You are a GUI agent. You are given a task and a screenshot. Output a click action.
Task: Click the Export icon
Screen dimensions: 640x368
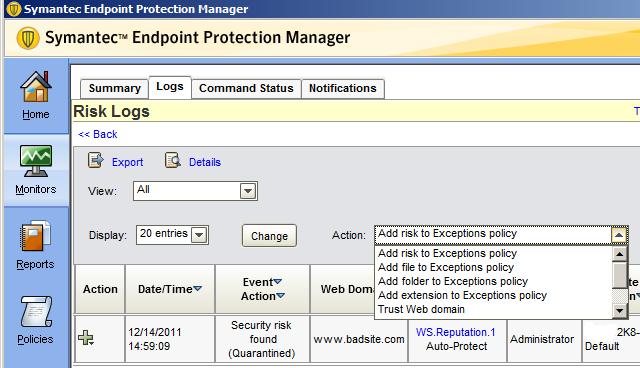click(96, 161)
